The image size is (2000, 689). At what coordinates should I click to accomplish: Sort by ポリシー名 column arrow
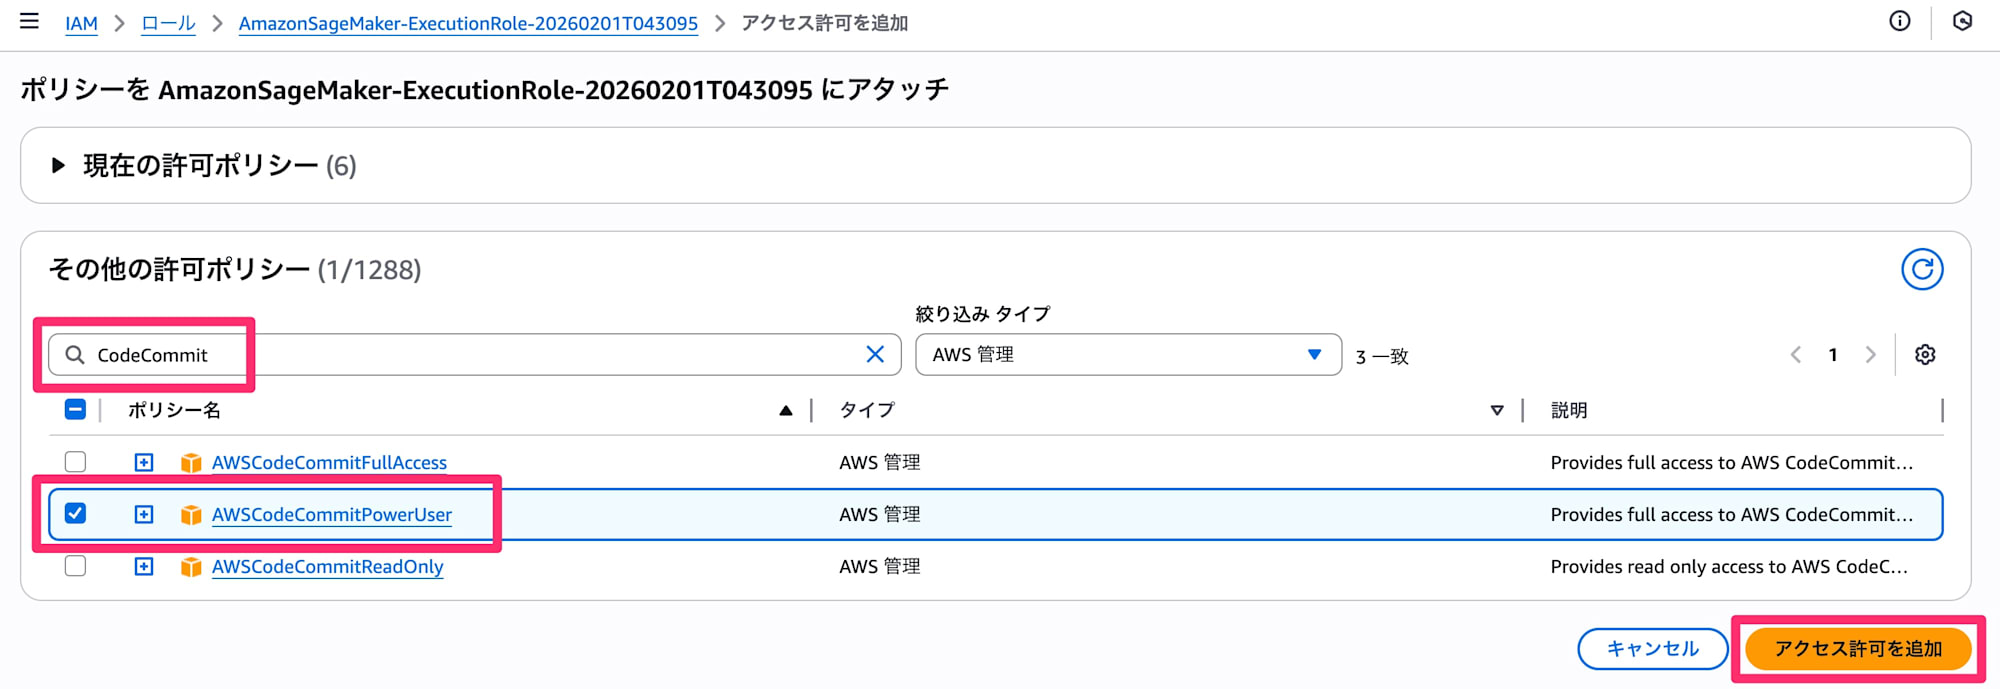point(786,410)
